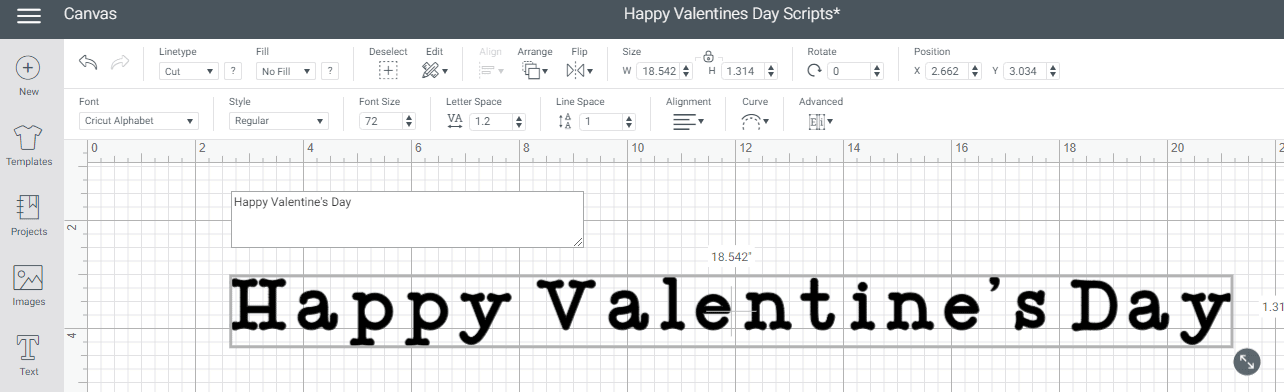1284x392 pixels.
Task: Open the Advanced ungroup options
Action: click(820, 121)
